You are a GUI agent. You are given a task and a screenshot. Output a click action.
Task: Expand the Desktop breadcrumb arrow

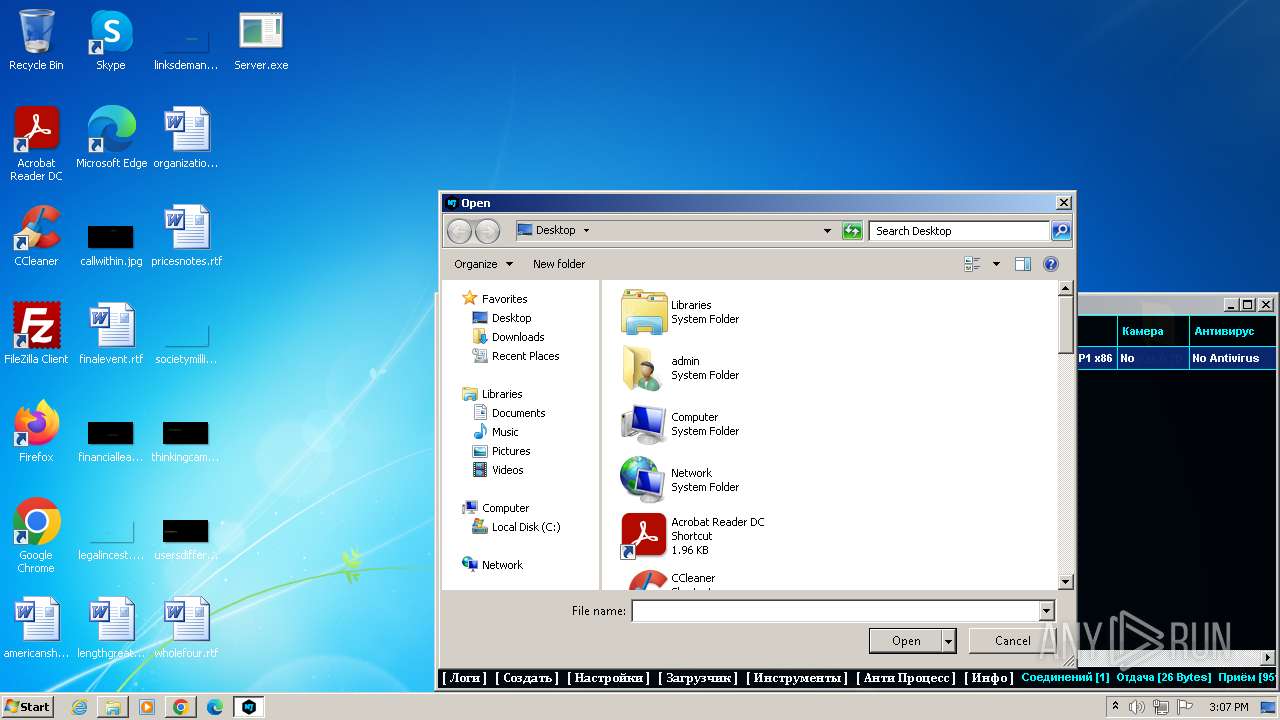coord(586,230)
